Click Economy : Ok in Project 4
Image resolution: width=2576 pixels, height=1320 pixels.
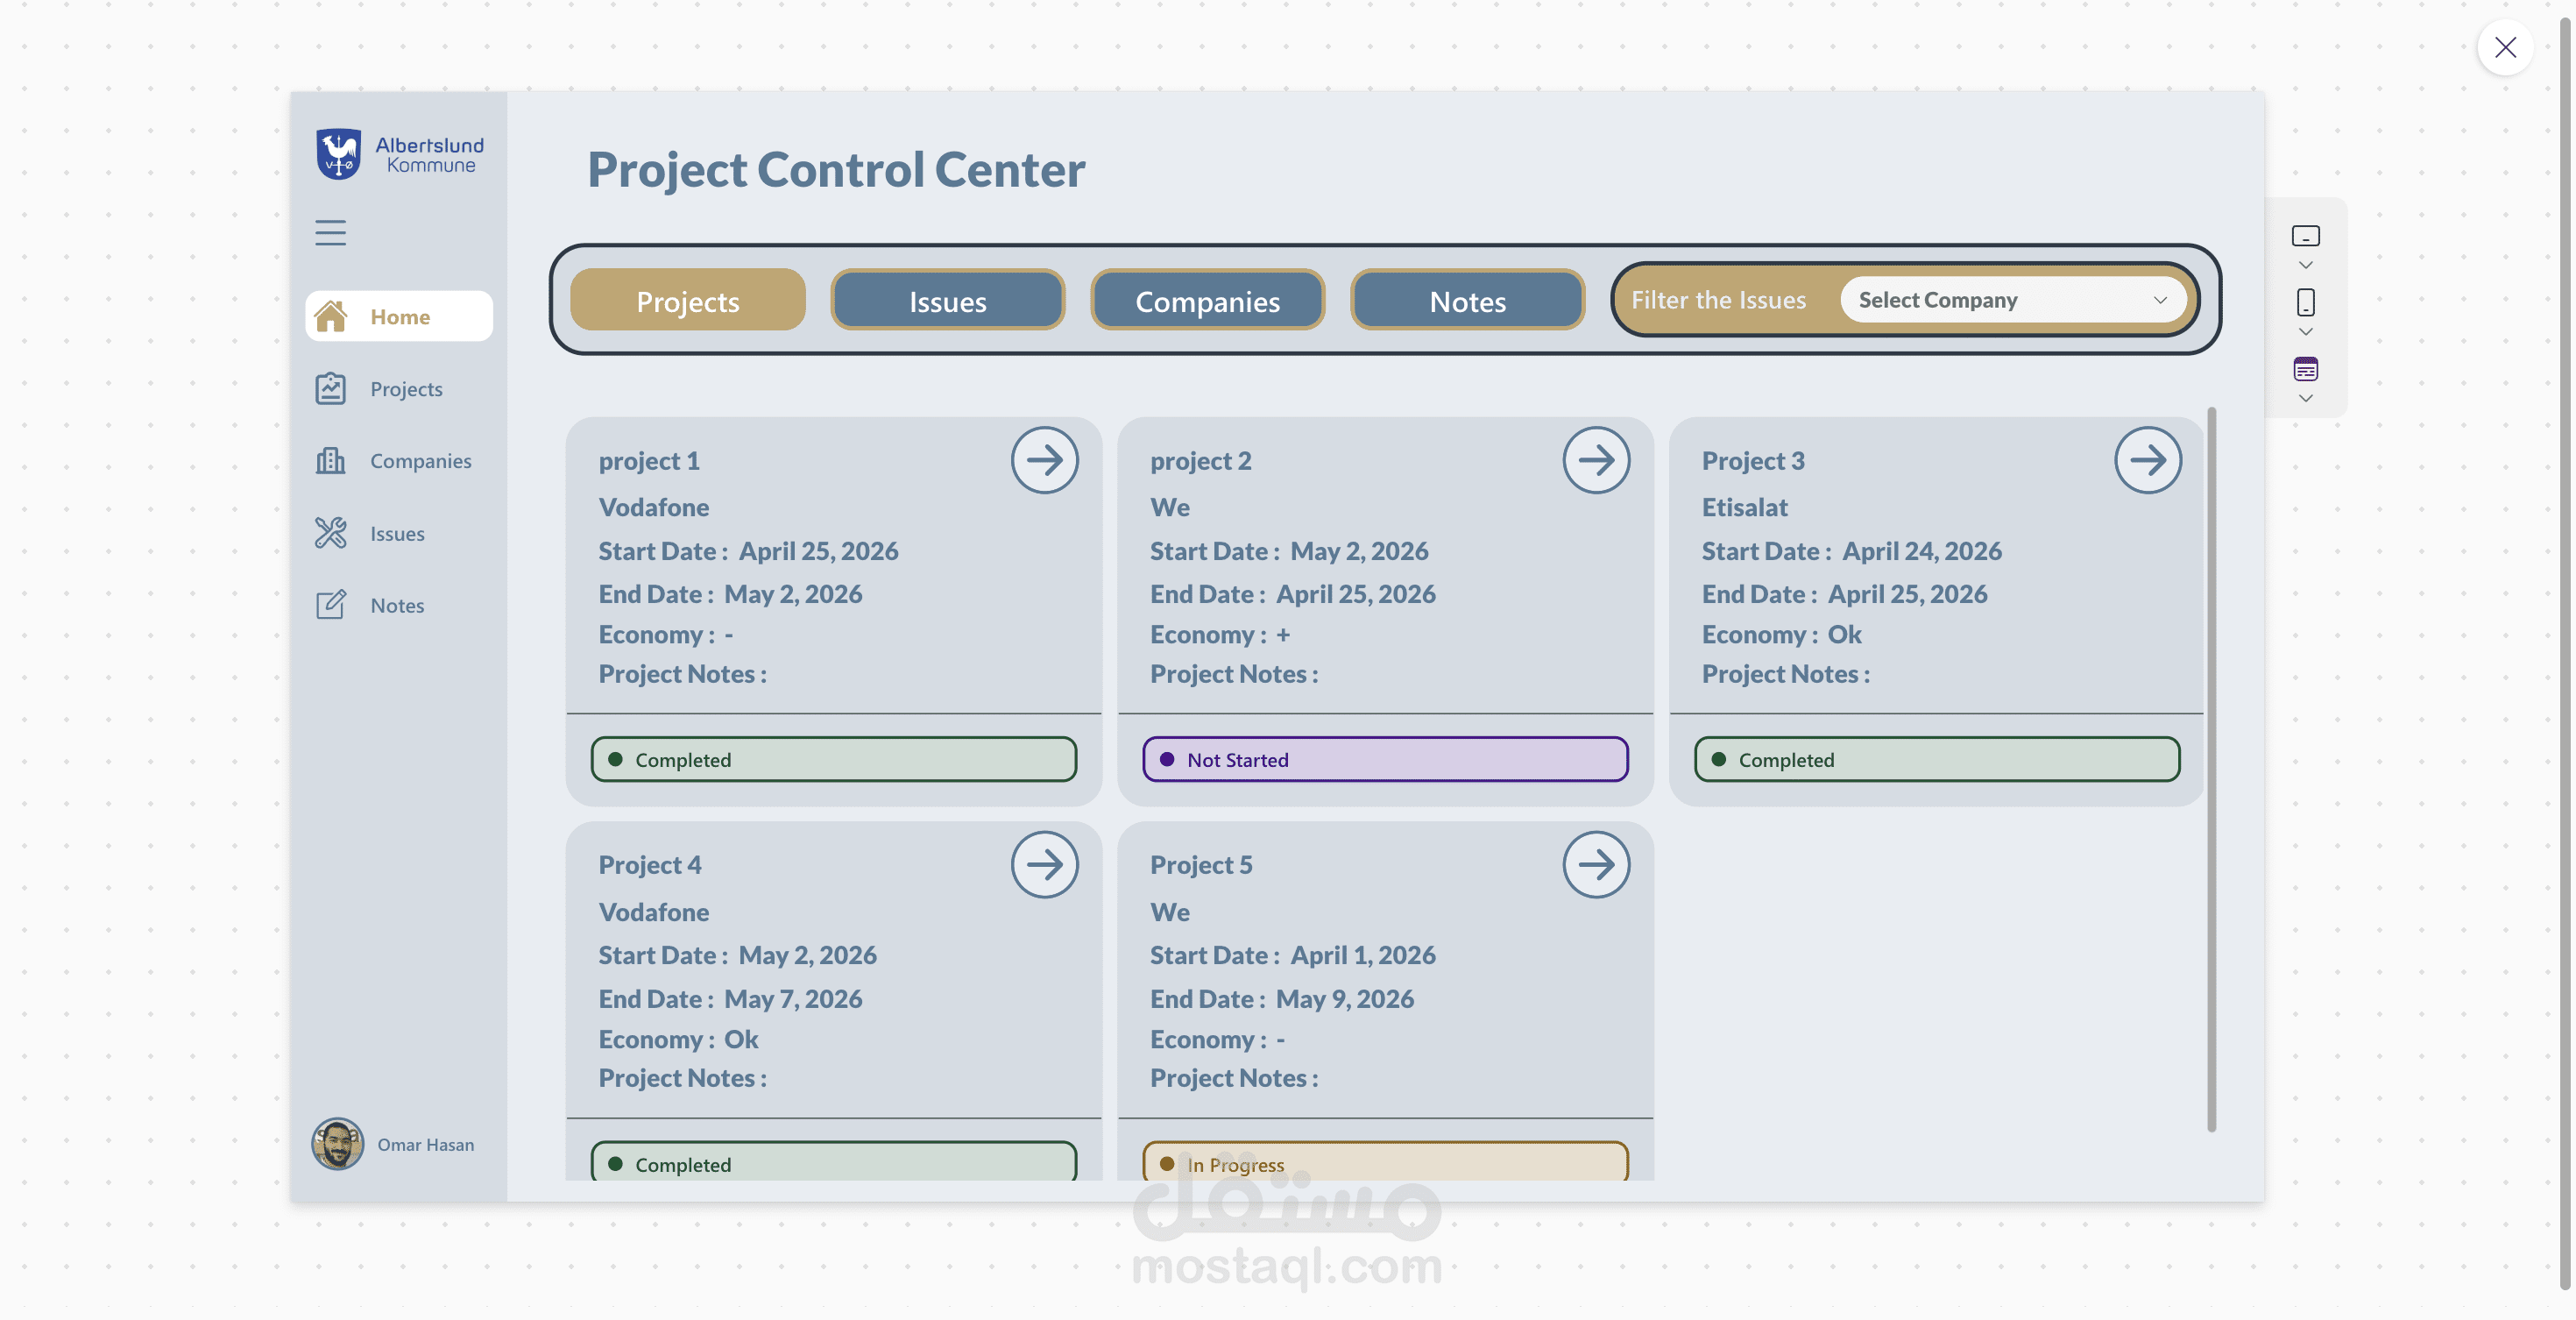[x=678, y=1040]
